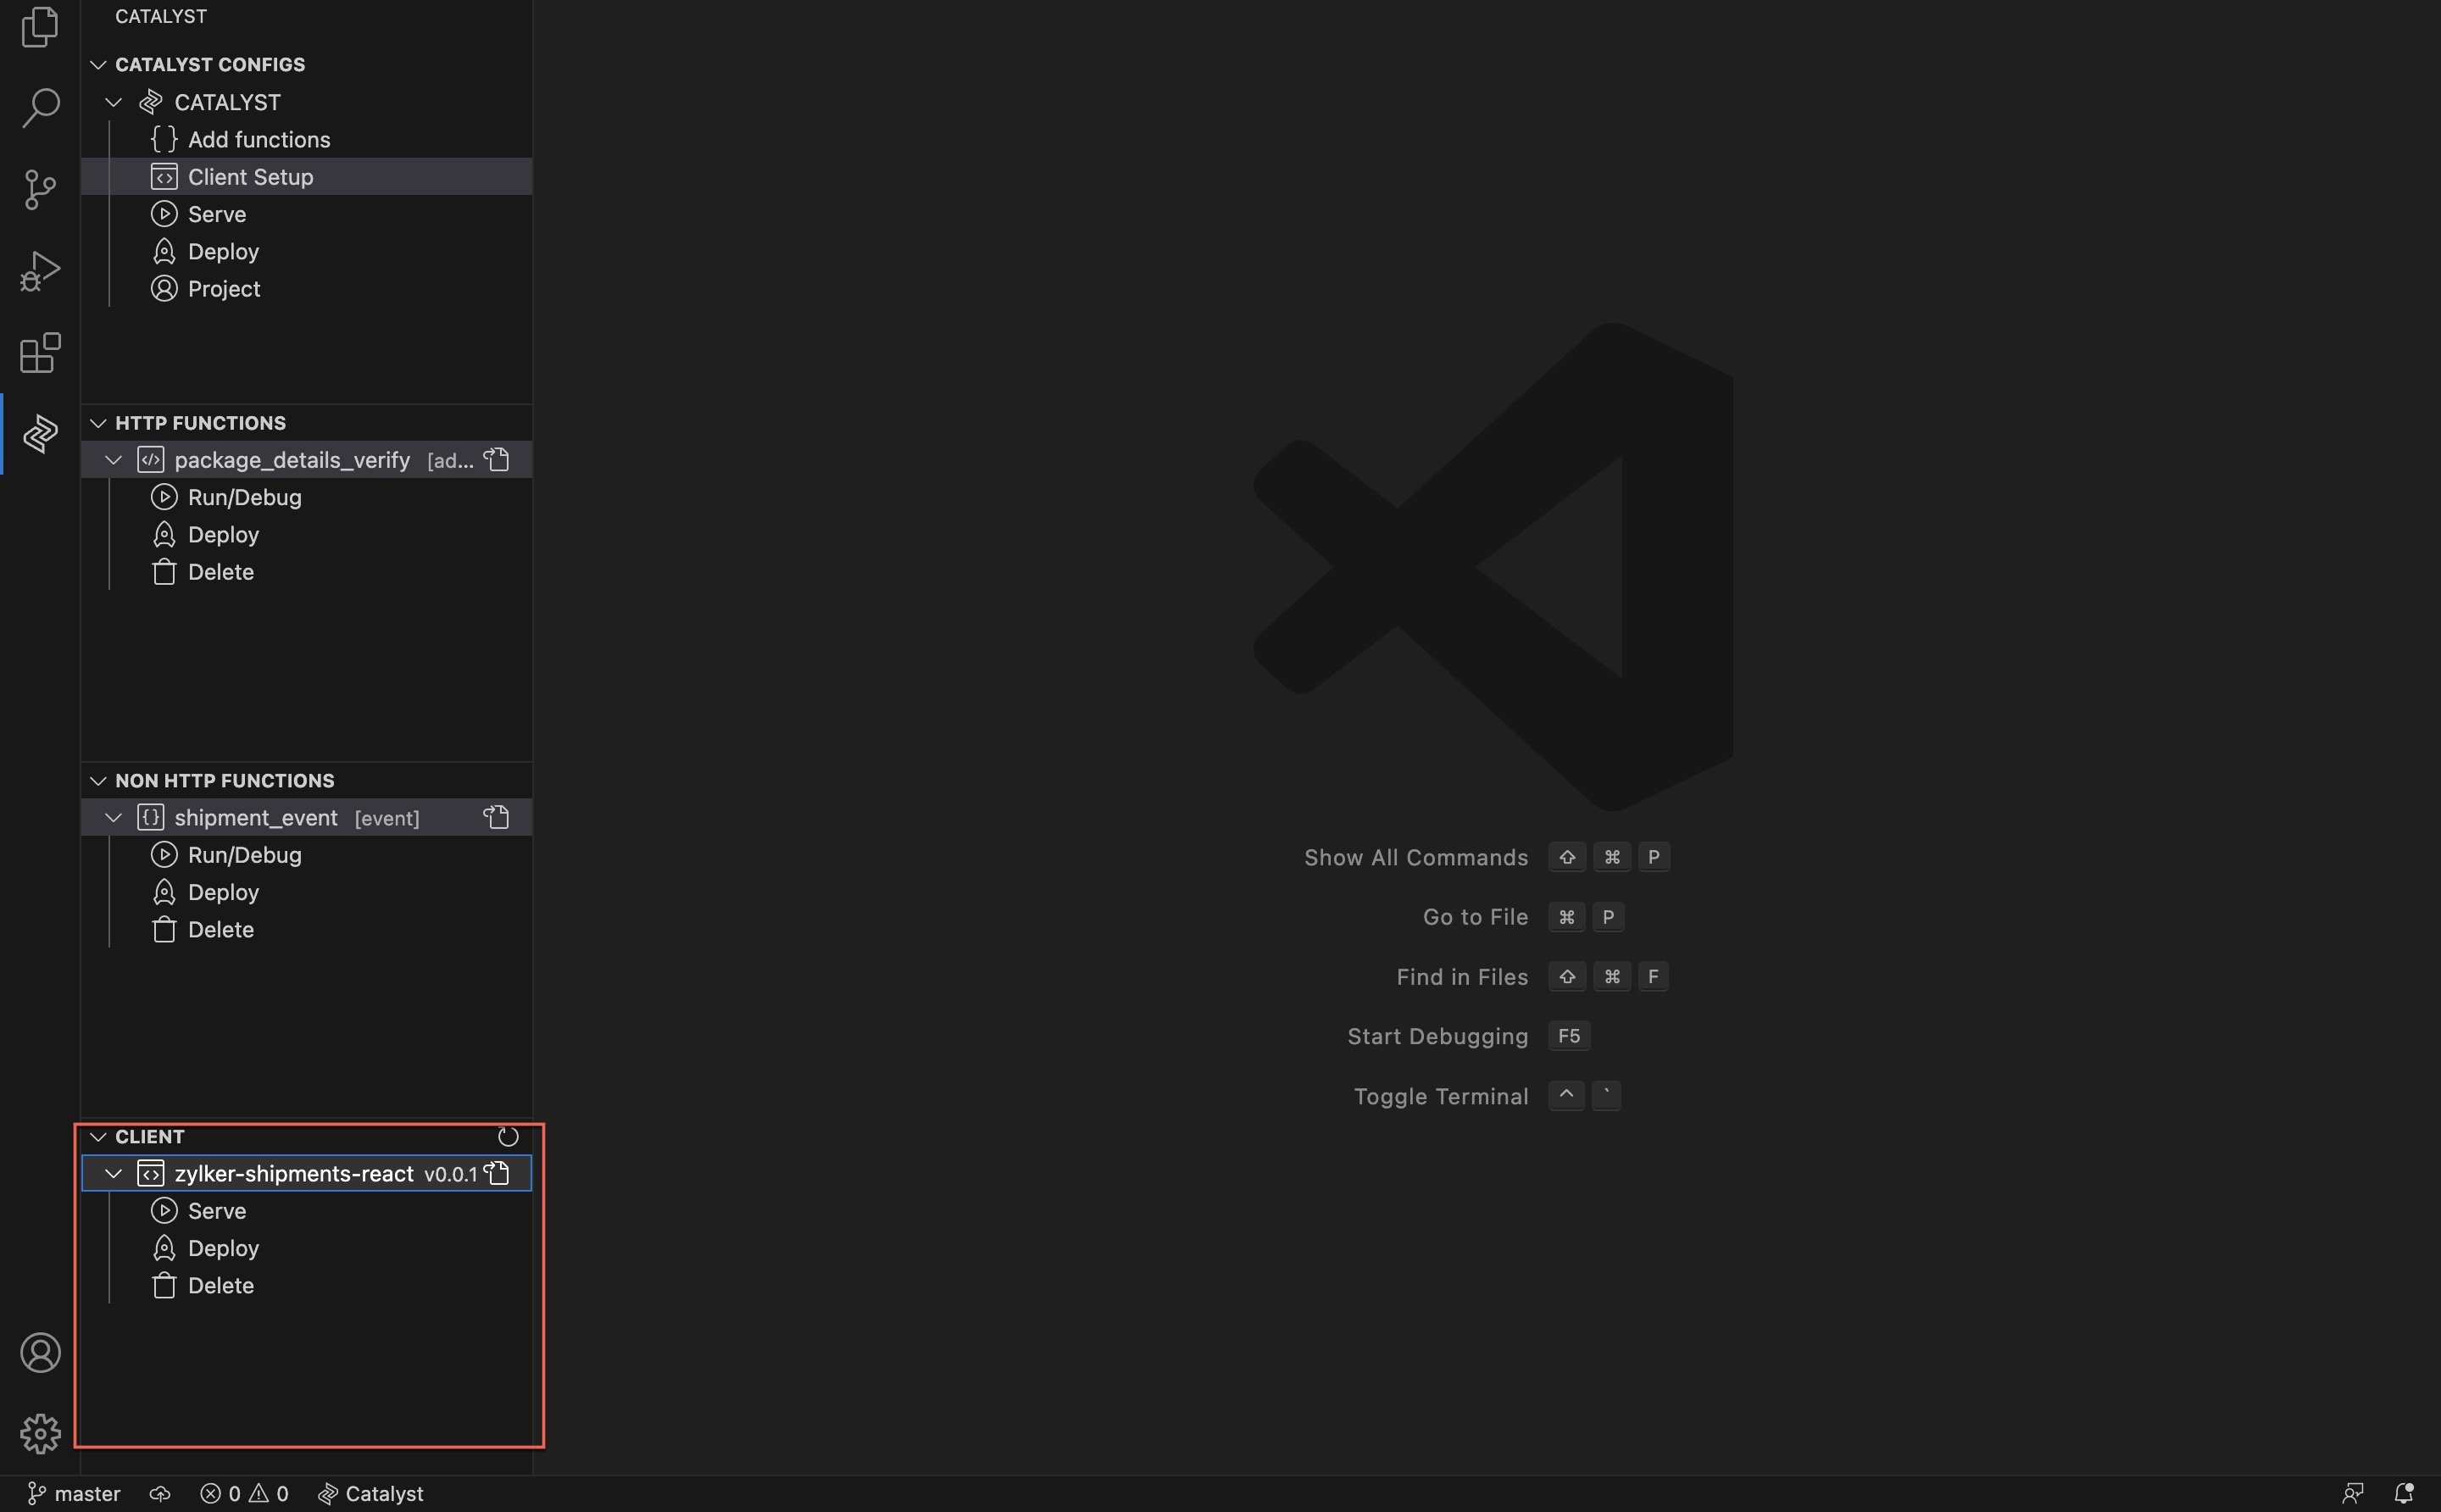The image size is (2441, 1512).
Task: Toggle visibility of CATALYST tree node
Action: (x=114, y=101)
